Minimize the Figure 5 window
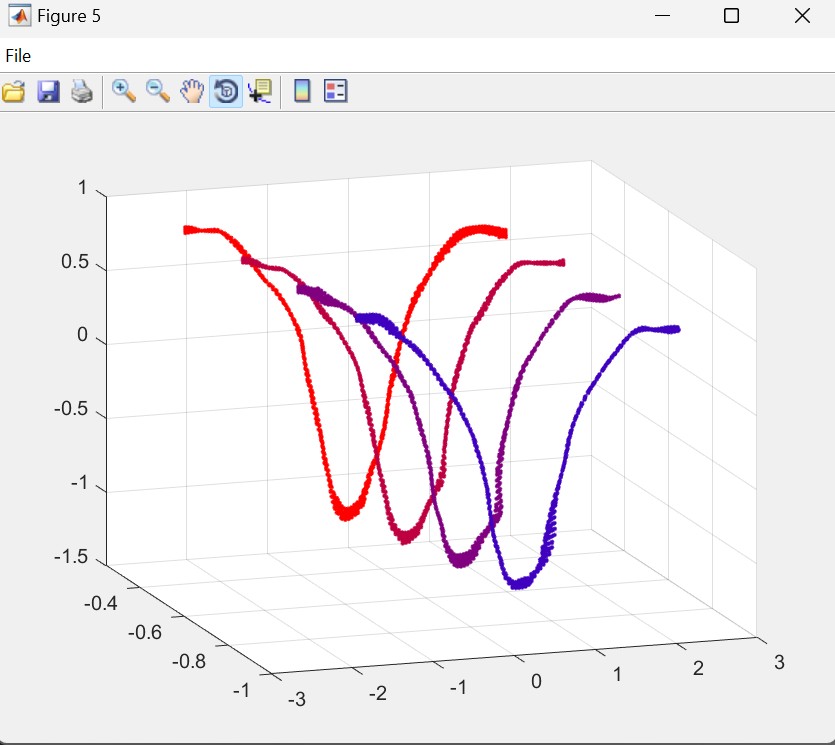Viewport: 835px width, 745px height. tap(661, 16)
